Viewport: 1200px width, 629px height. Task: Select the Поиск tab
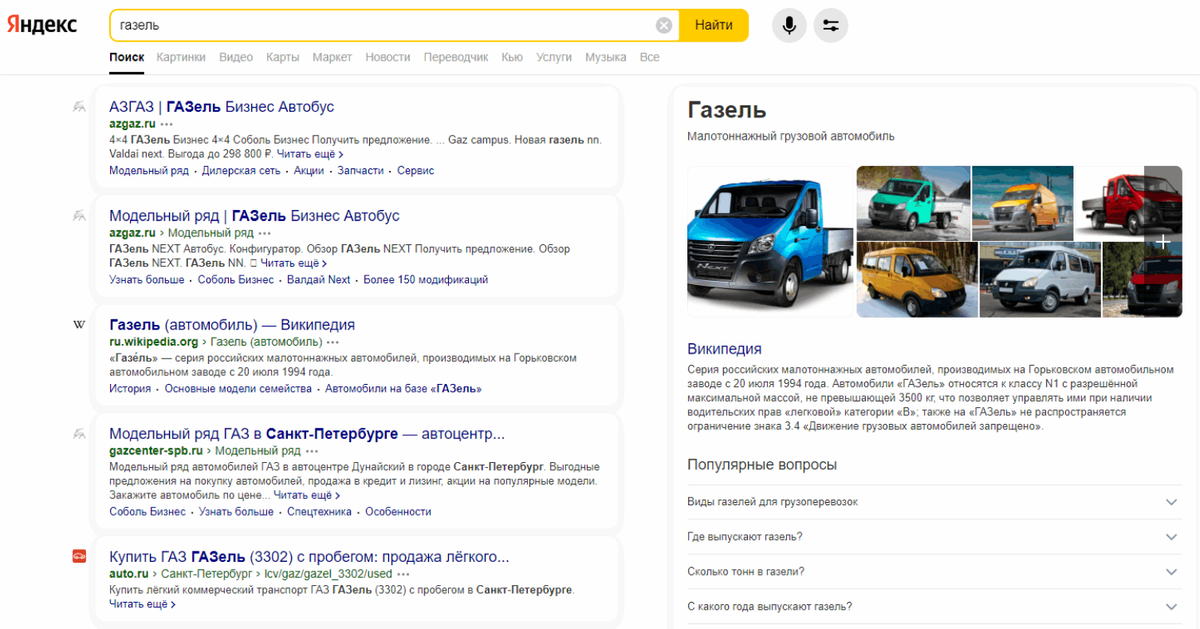pyautogui.click(x=127, y=57)
